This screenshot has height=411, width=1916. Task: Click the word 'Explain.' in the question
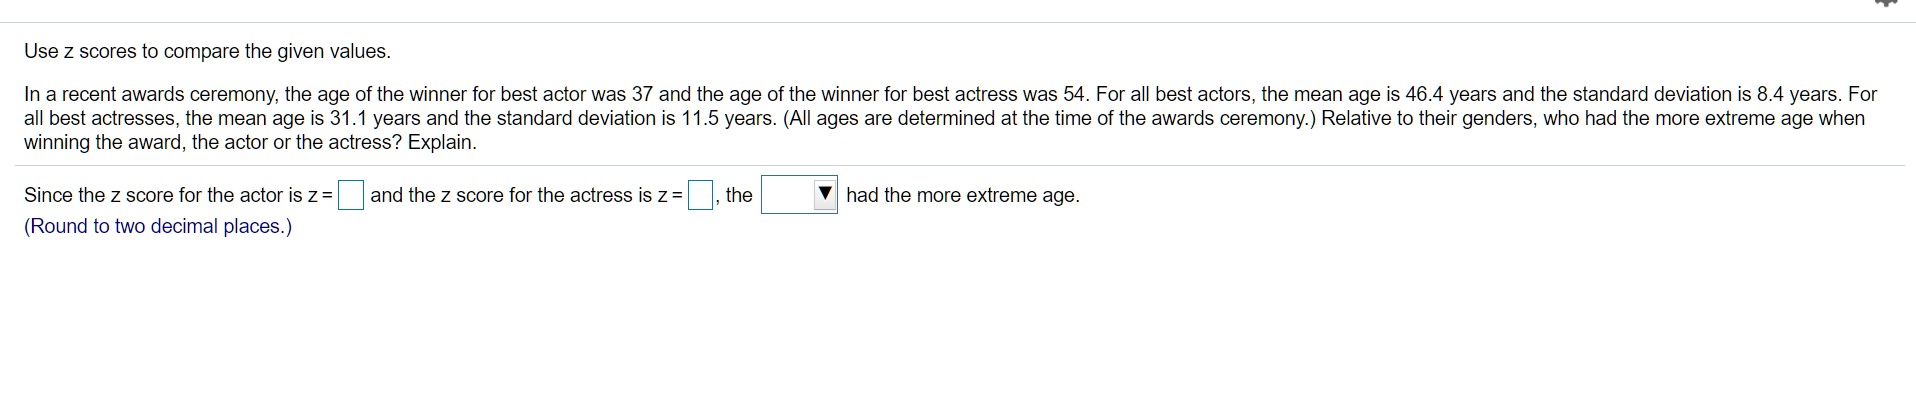coord(442,142)
